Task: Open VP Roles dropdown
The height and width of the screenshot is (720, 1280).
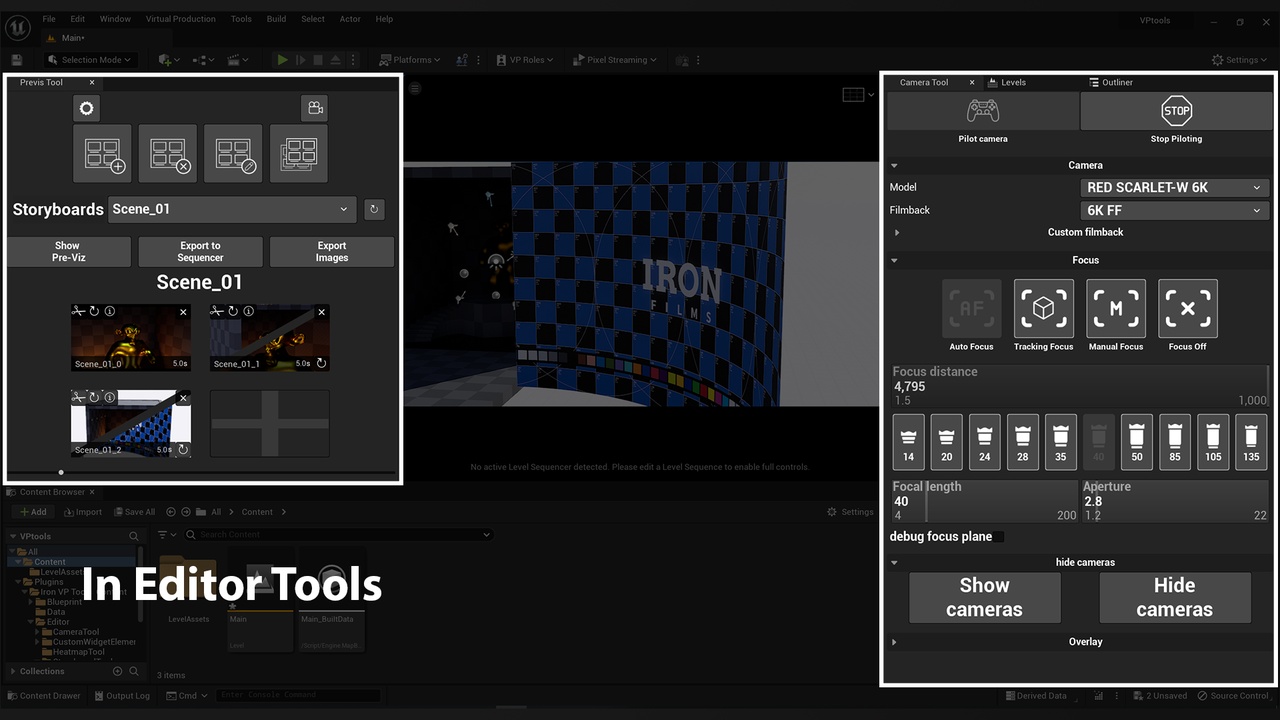Action: [x=526, y=60]
